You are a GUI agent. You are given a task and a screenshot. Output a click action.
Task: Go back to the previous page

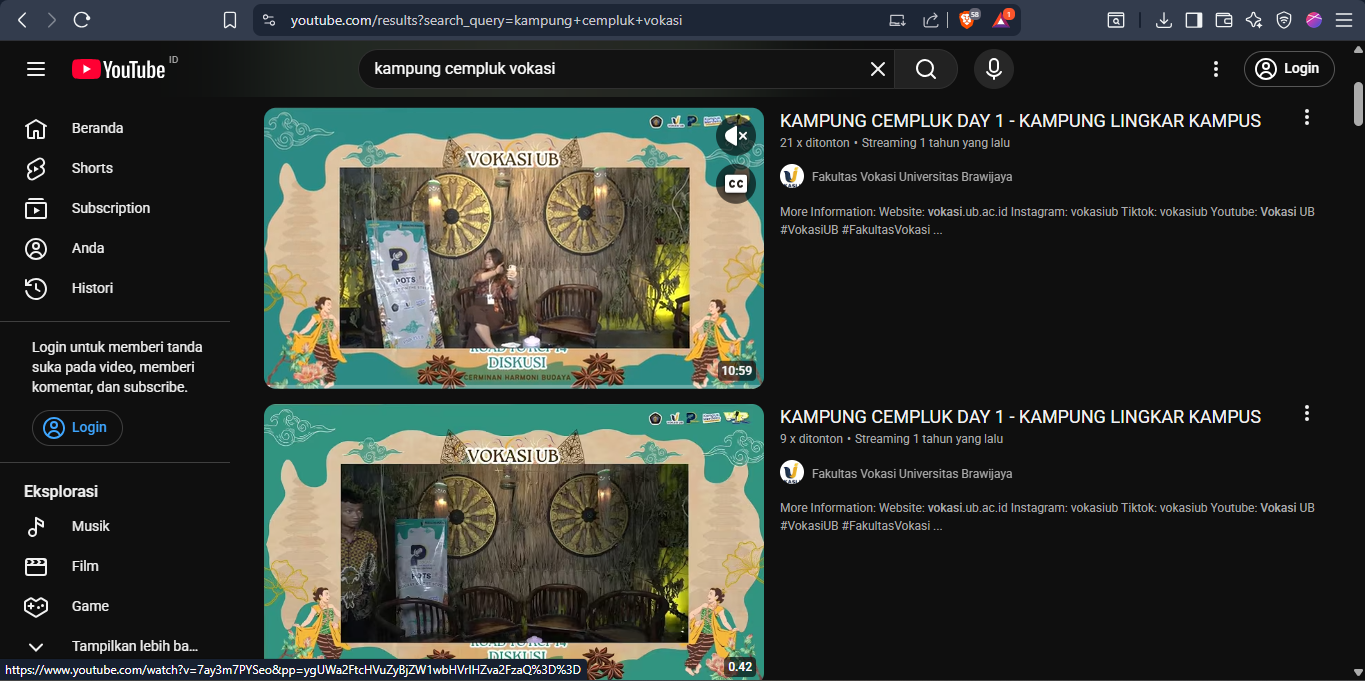click(22, 20)
